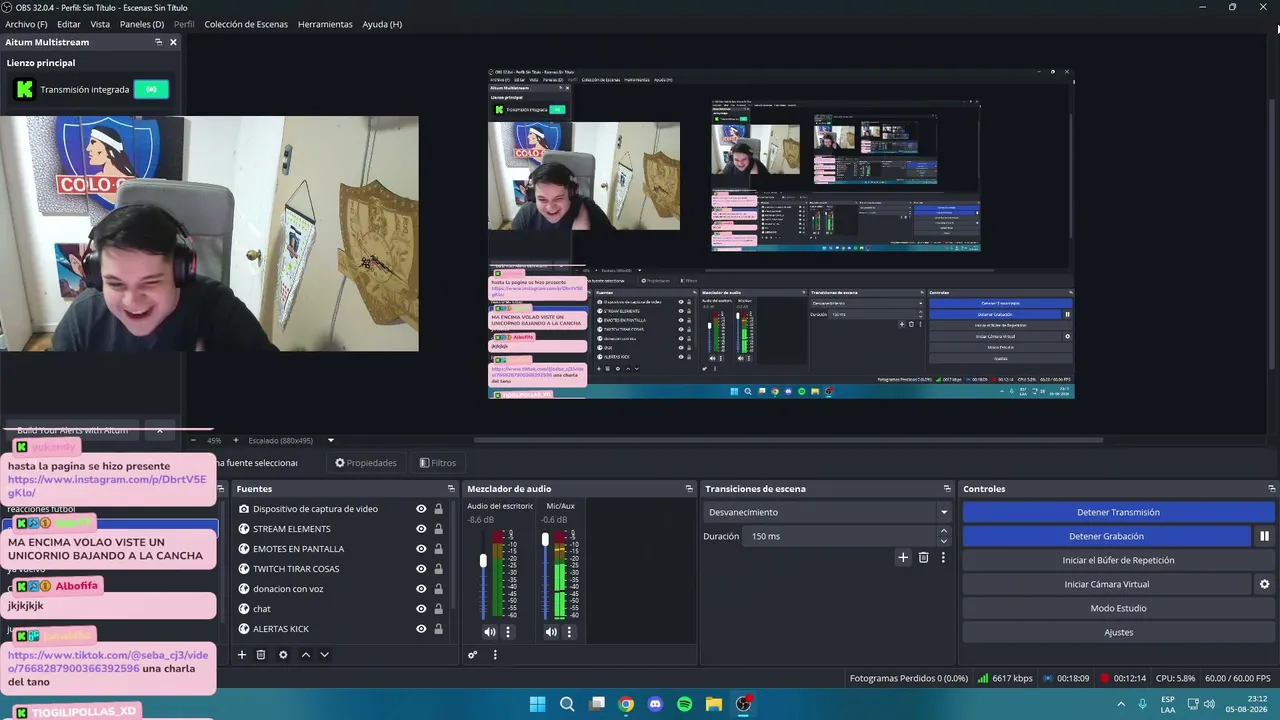Viewport: 1280px width, 720px height.
Task: Open advanced audio properties gears icon
Action: pyautogui.click(x=473, y=655)
